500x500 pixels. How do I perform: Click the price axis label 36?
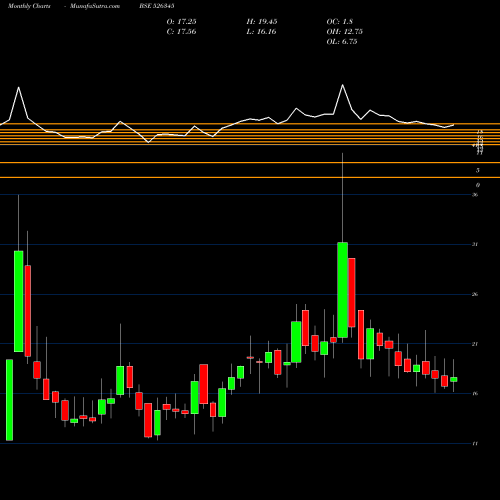tap(475, 195)
